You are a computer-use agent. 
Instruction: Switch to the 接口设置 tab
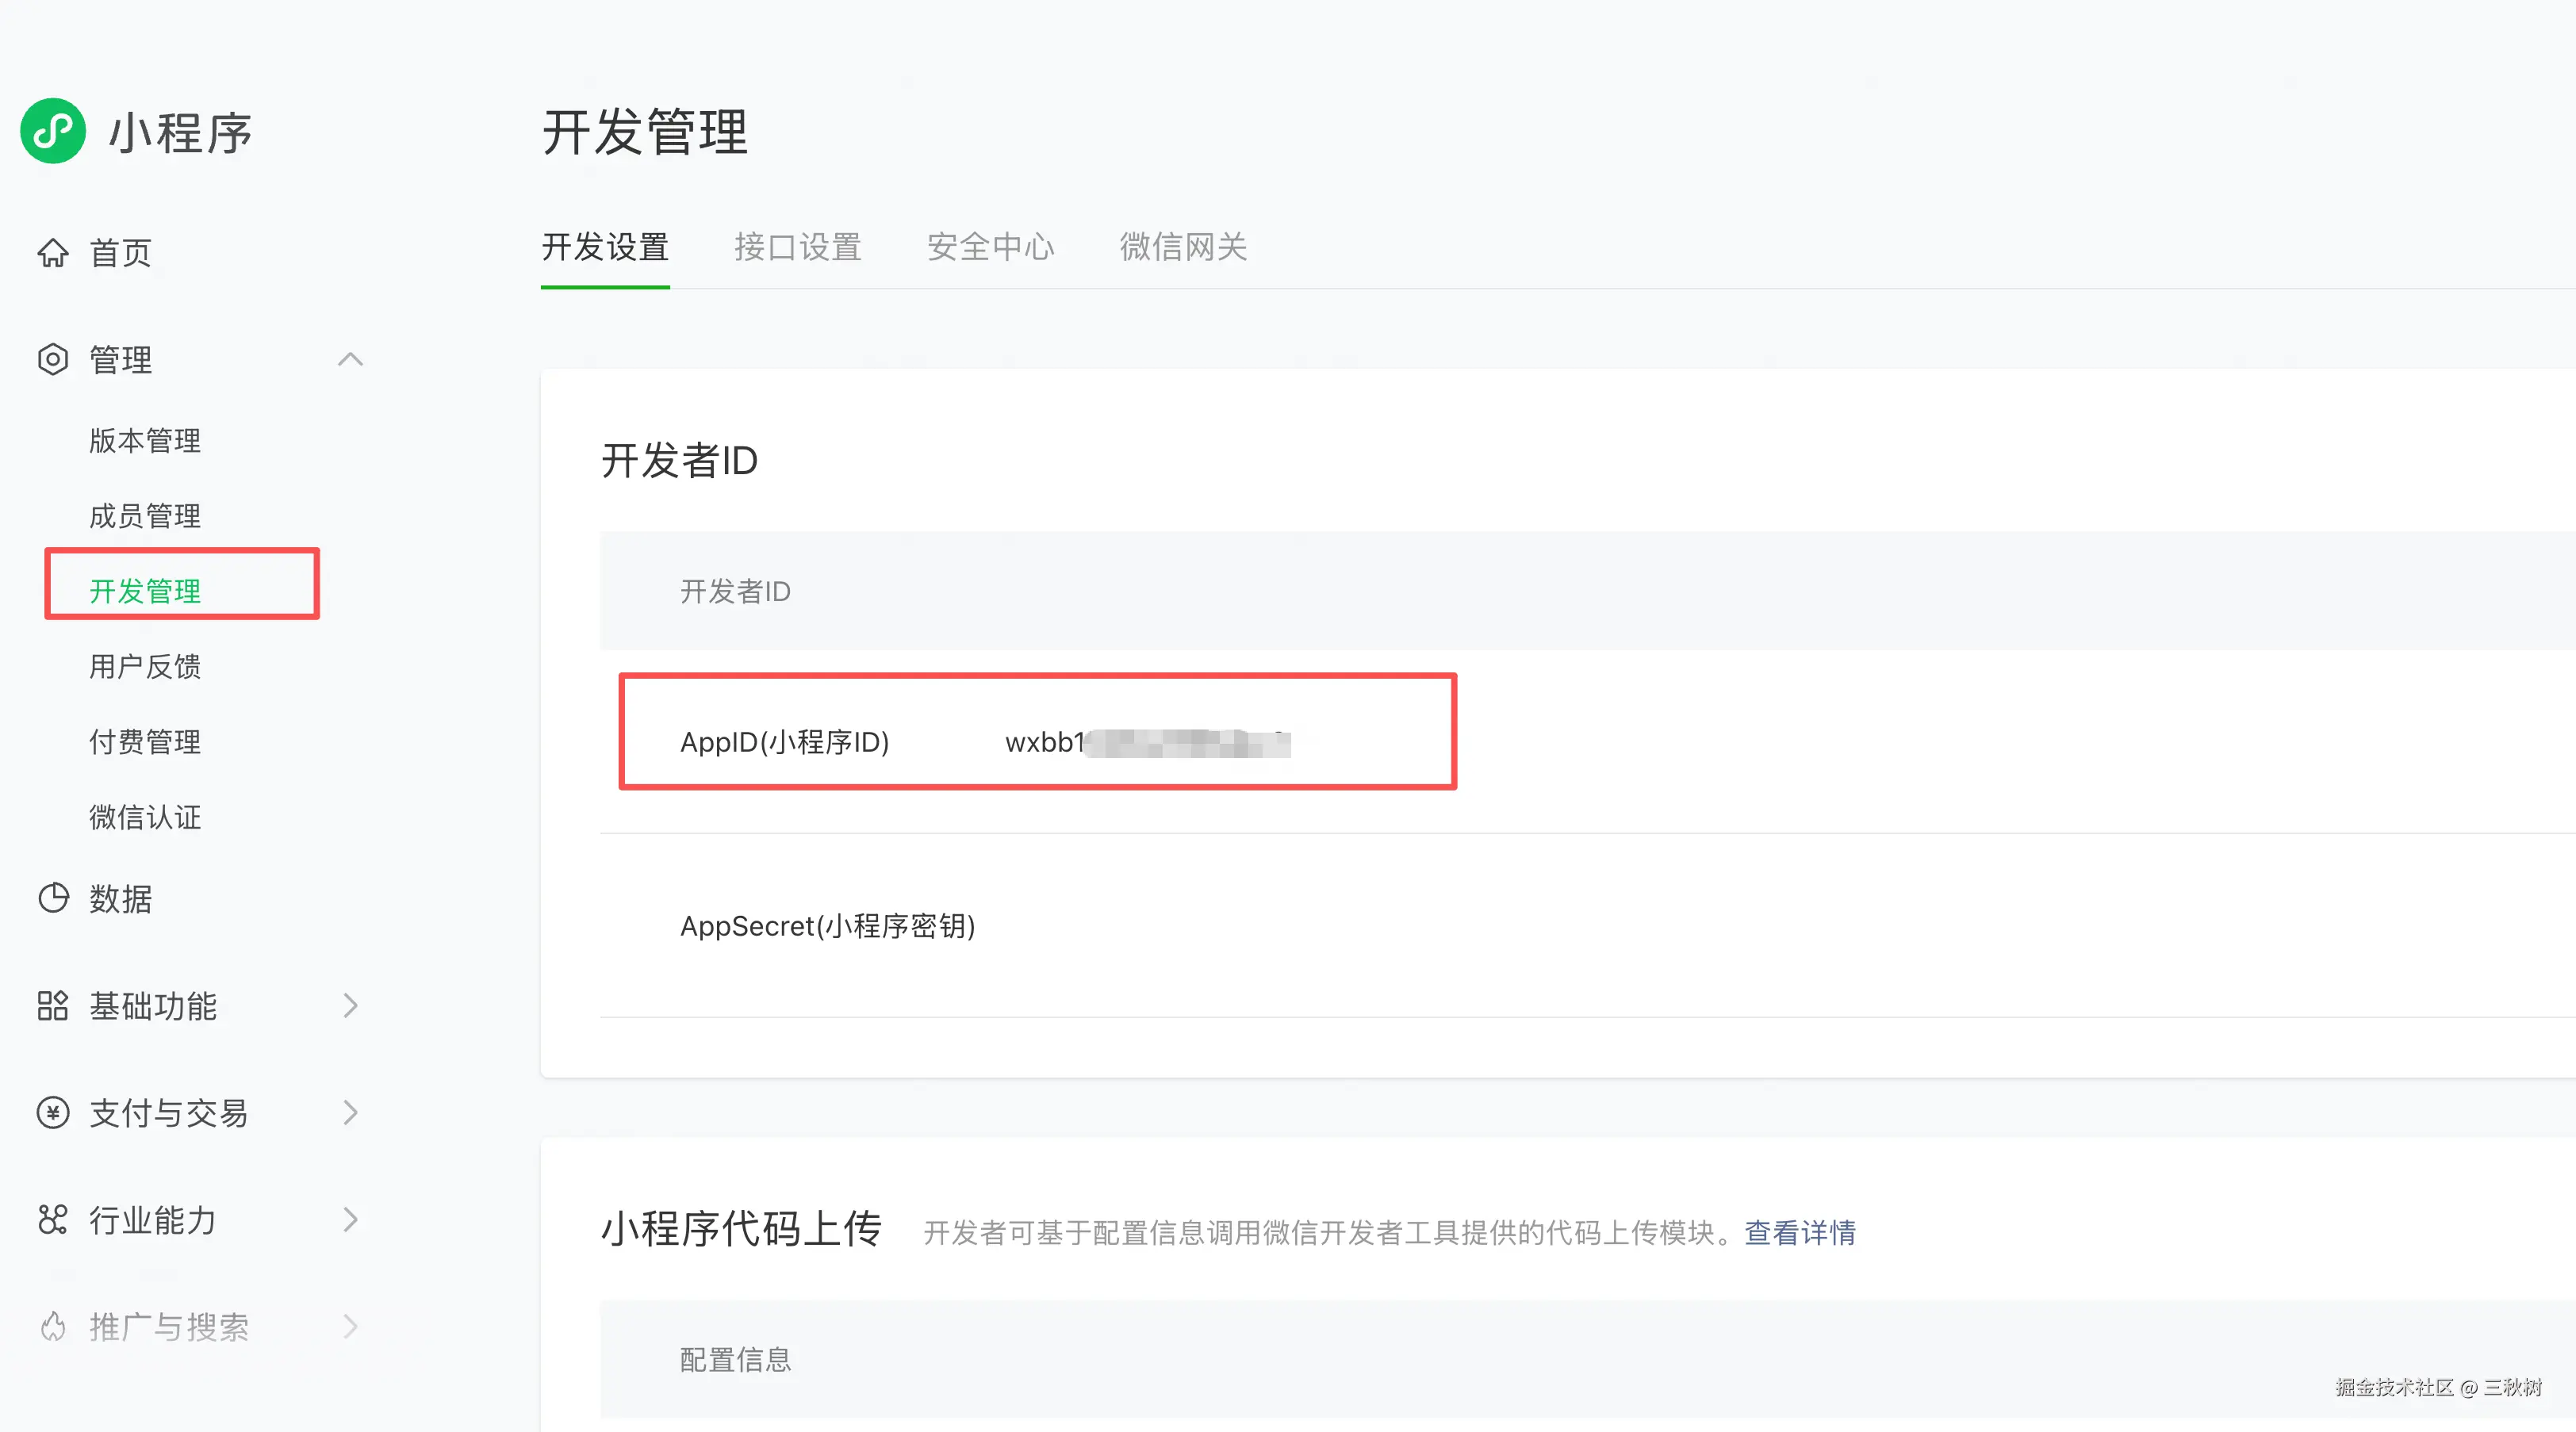point(797,247)
